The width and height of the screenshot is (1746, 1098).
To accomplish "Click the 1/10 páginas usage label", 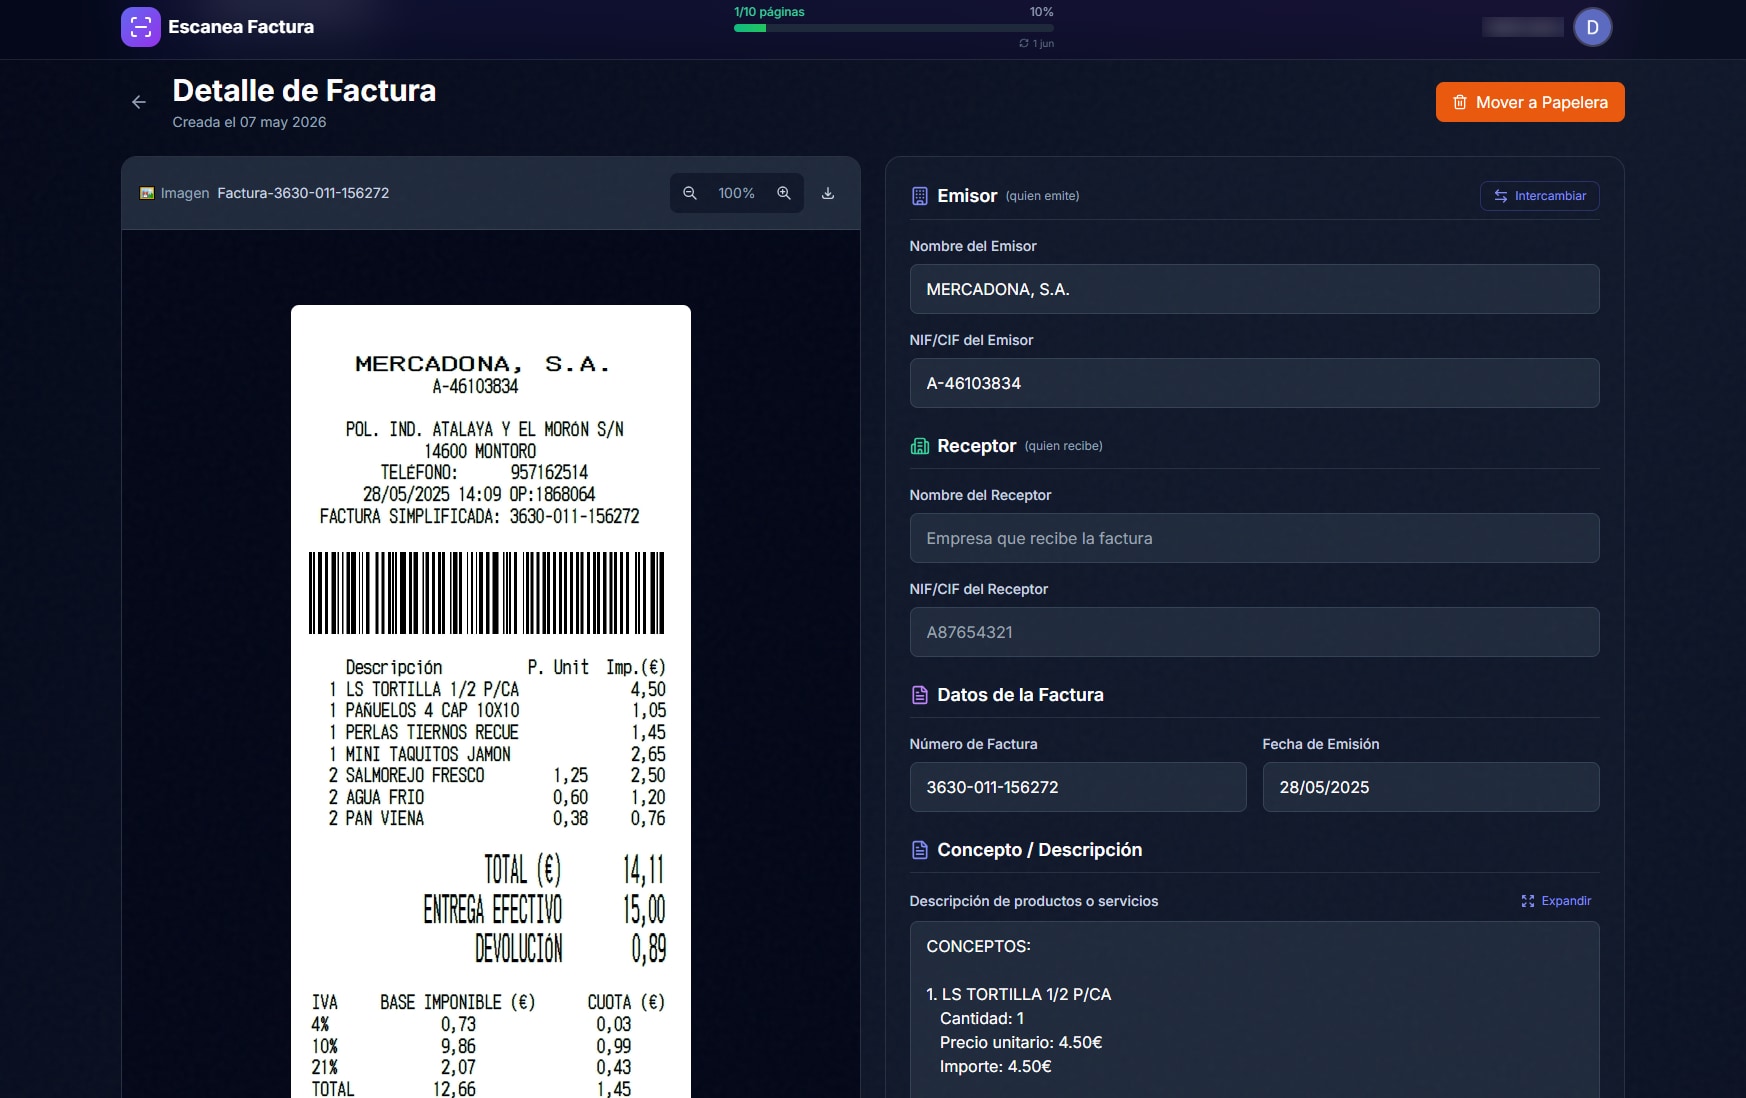I will pos(769,12).
